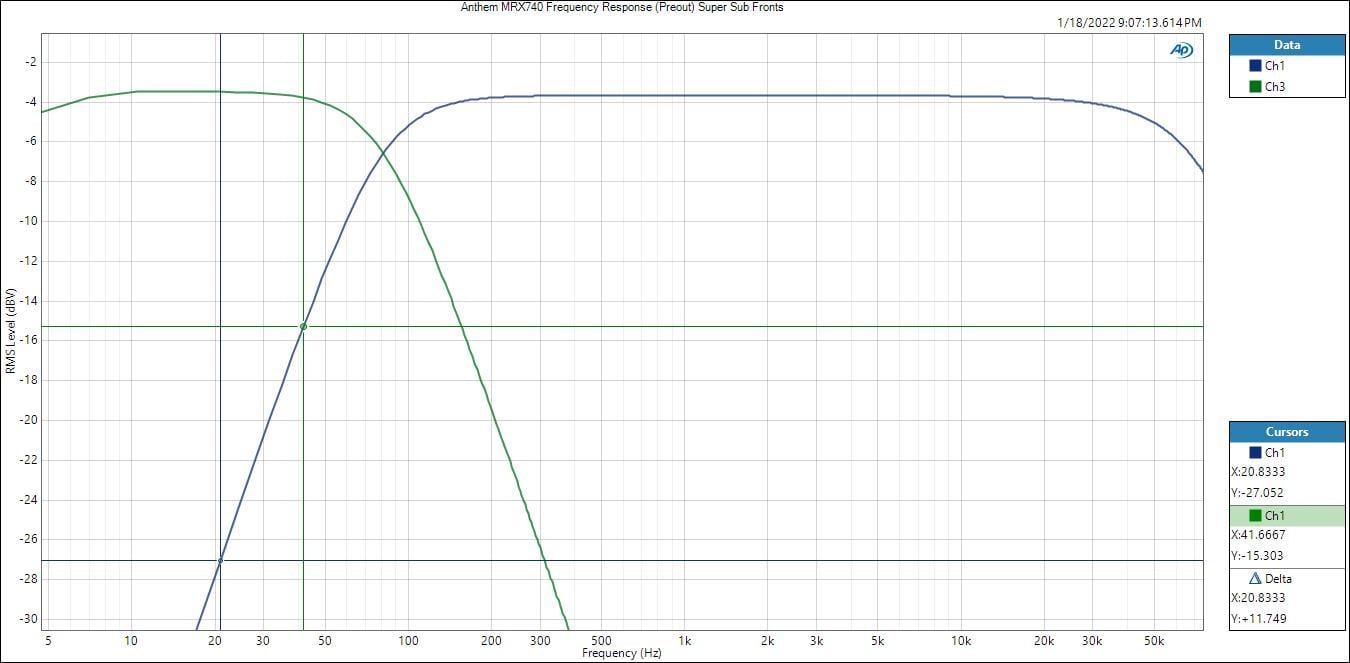The height and width of the screenshot is (663, 1350).
Task: Click the Frequency (Hz) axis title
Action: 621,653
